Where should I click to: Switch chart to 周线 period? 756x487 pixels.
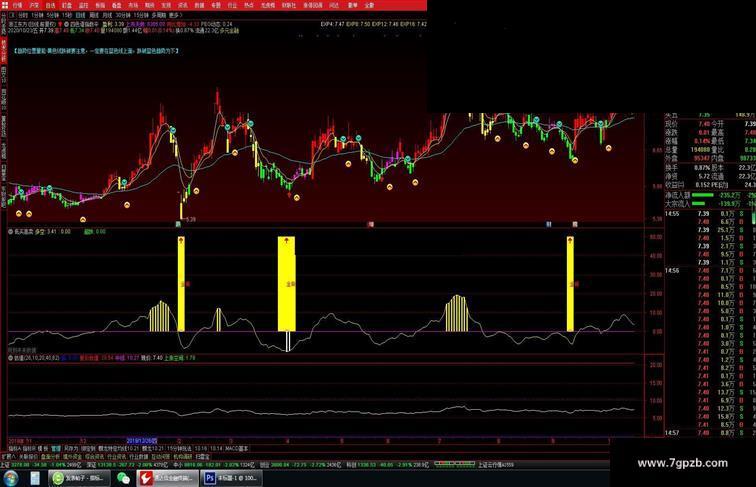point(94,15)
